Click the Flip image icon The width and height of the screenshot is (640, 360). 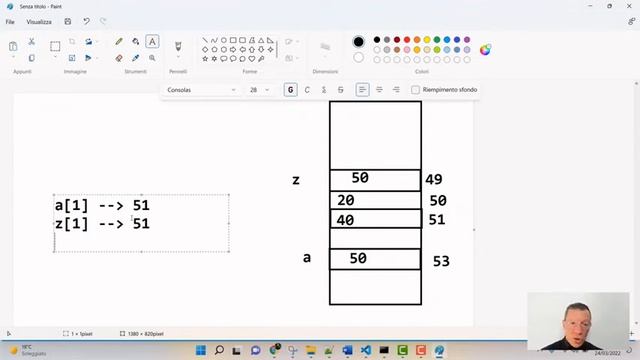point(88,58)
